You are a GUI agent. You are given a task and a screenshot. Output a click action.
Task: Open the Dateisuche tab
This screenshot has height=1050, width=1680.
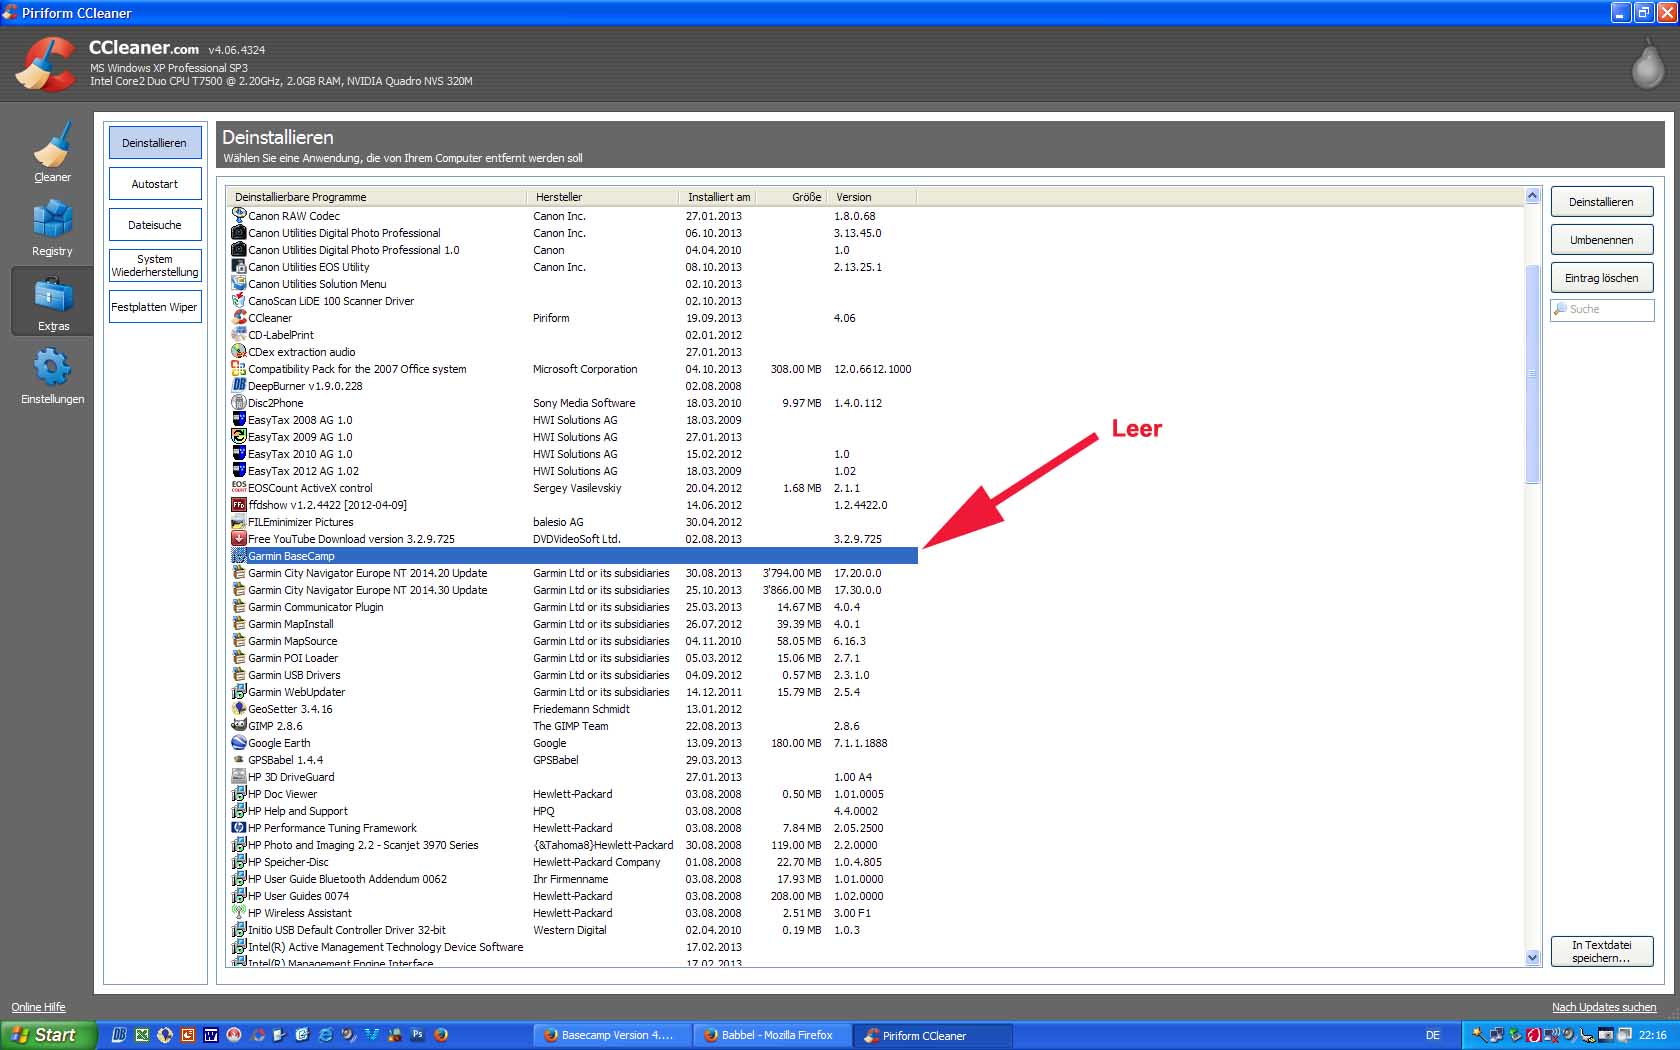(155, 225)
